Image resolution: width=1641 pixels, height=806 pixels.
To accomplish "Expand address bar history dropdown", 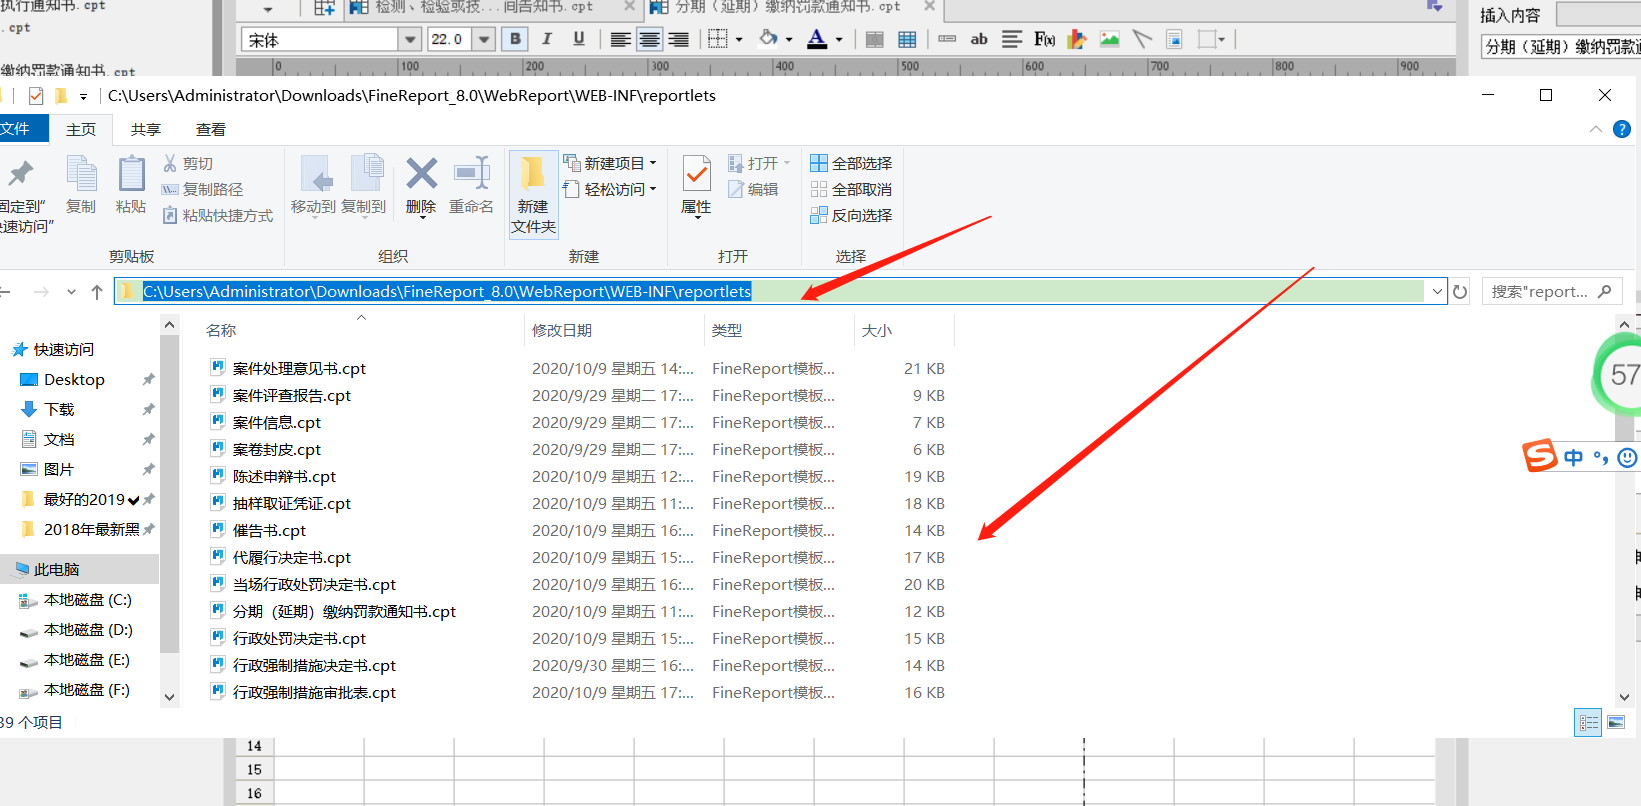I will coord(1437,292).
